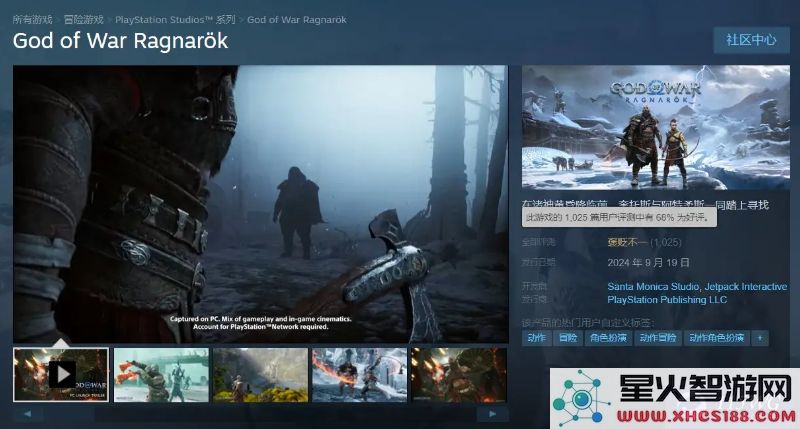Click the release date 2024 年 9 月 19 日
The height and width of the screenshot is (429, 800).
[648, 263]
